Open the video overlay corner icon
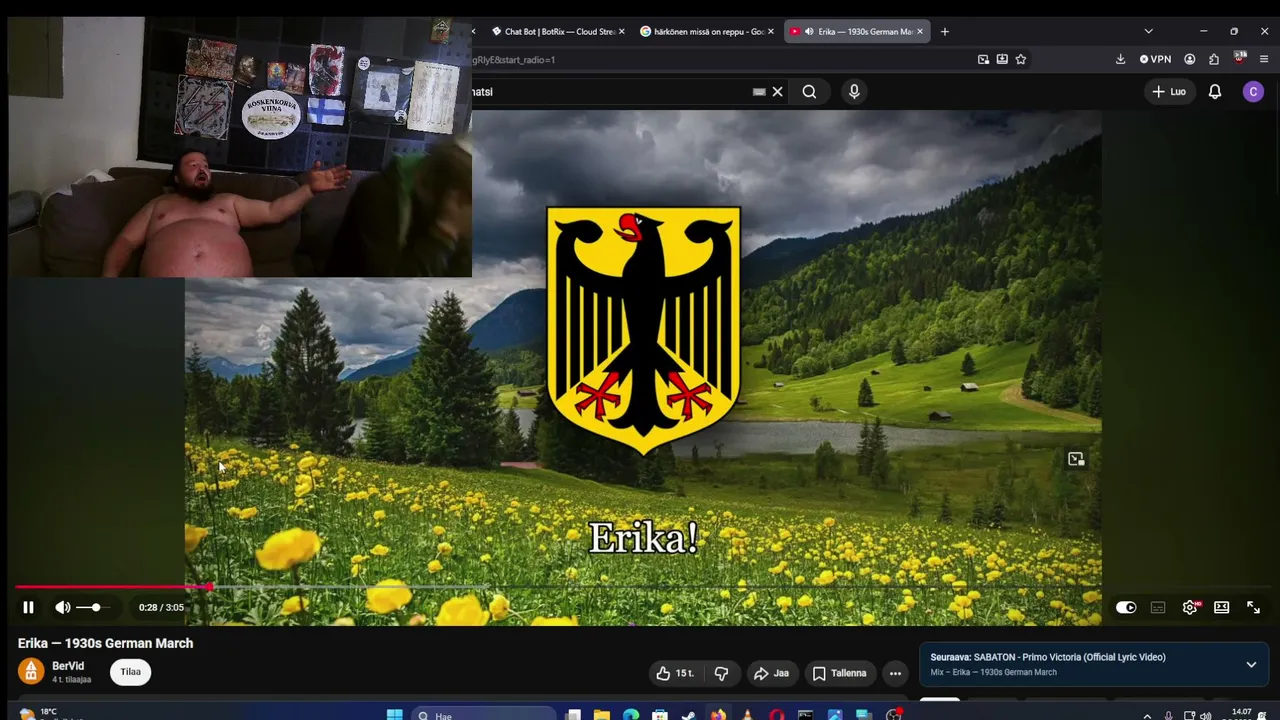 click(x=1076, y=459)
